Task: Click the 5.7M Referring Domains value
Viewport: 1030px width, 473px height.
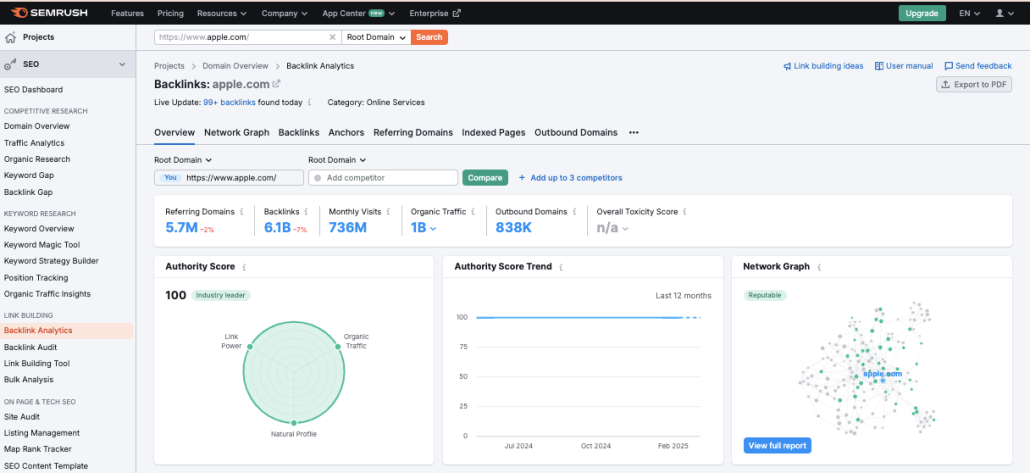Action: 181,228
